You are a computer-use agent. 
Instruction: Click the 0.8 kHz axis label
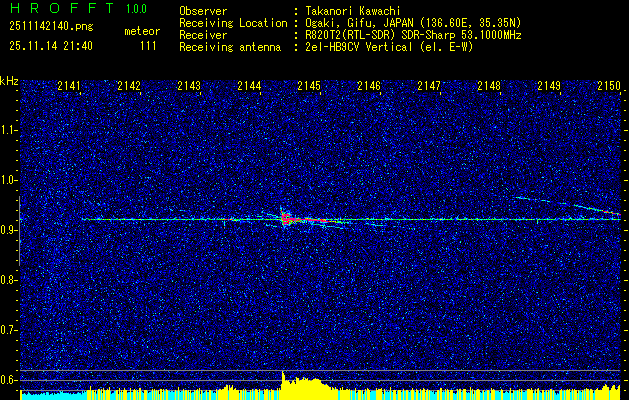coord(8,280)
